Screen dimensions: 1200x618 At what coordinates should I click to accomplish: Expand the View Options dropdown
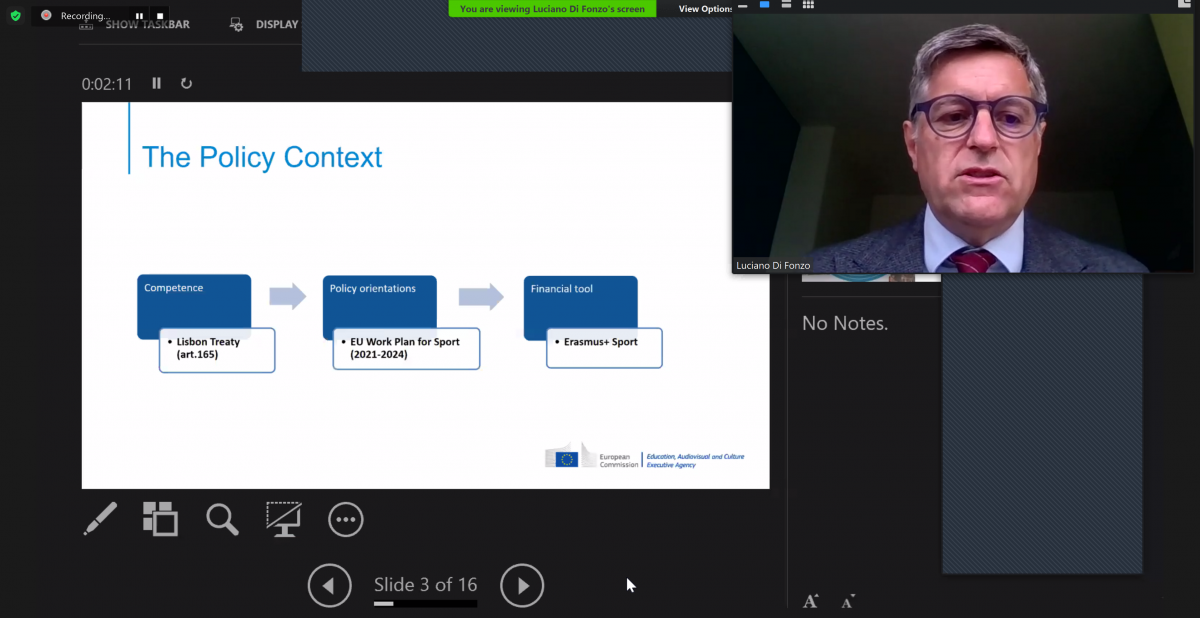[706, 9]
